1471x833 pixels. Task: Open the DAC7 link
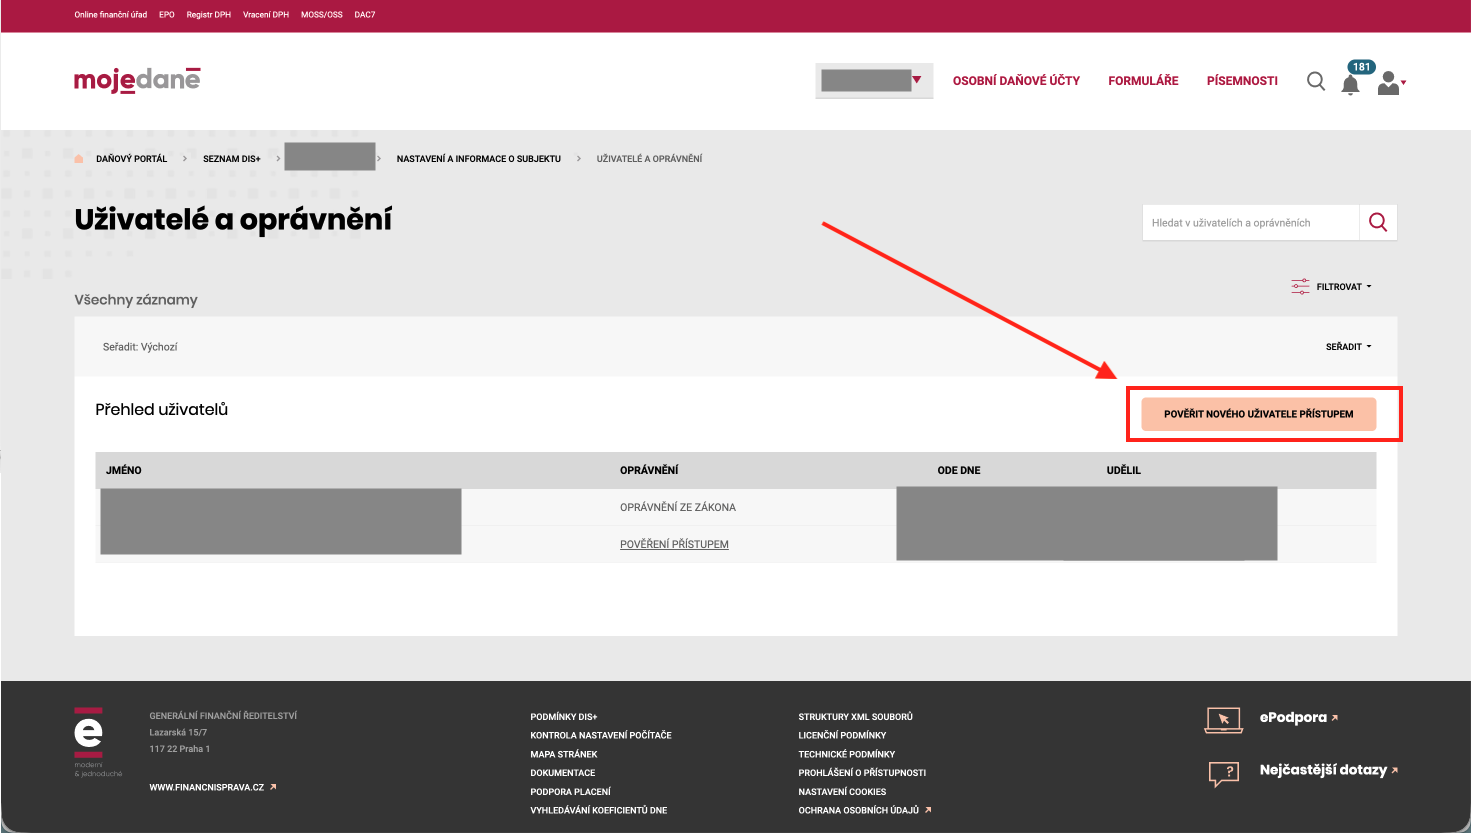(x=365, y=15)
